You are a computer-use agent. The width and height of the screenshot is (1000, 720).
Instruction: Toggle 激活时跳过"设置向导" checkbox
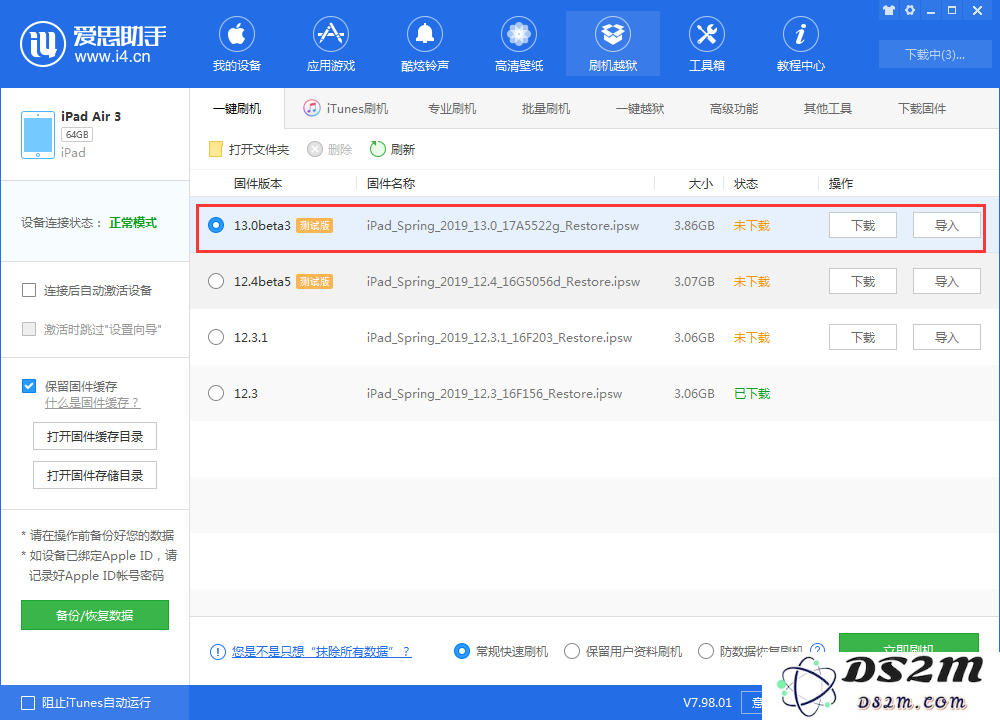point(29,329)
